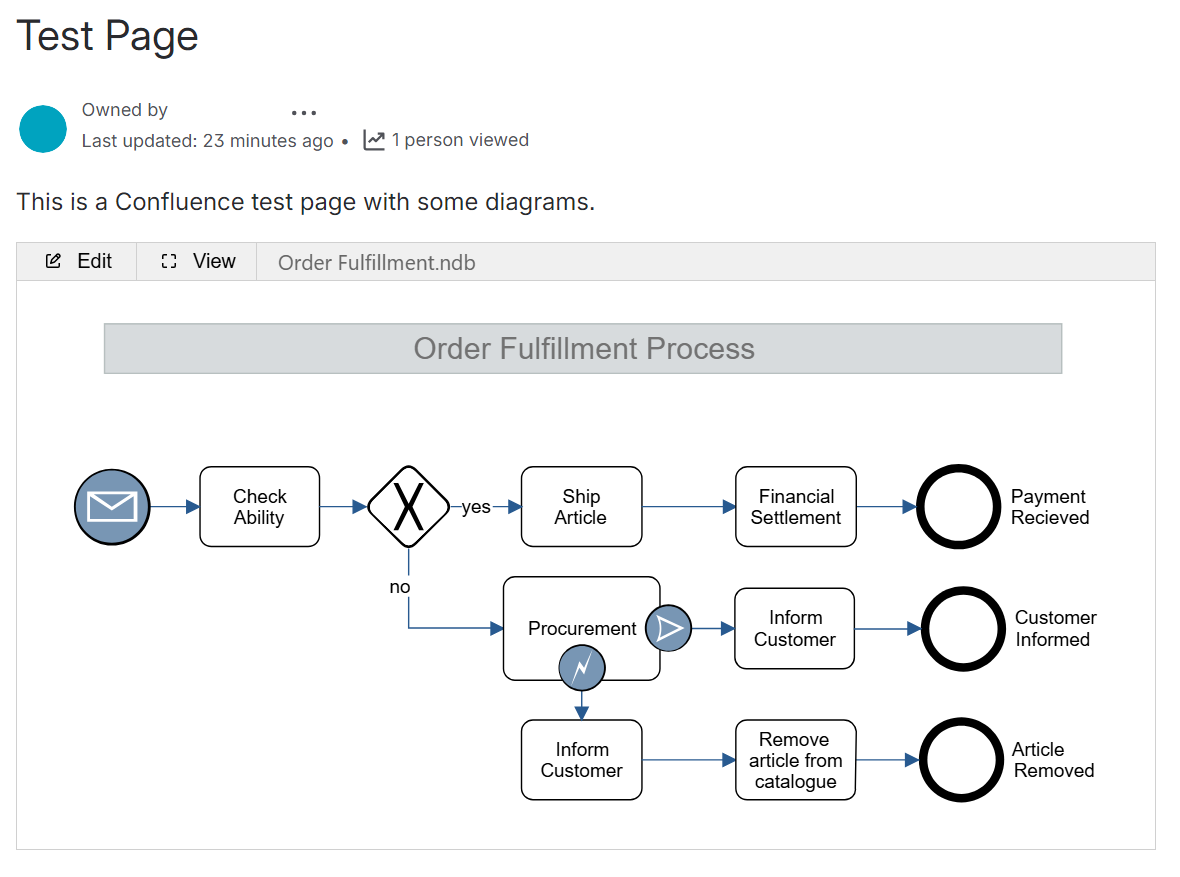Click the page owner avatar
This screenshot has height=877, width=1180.
(x=42, y=128)
